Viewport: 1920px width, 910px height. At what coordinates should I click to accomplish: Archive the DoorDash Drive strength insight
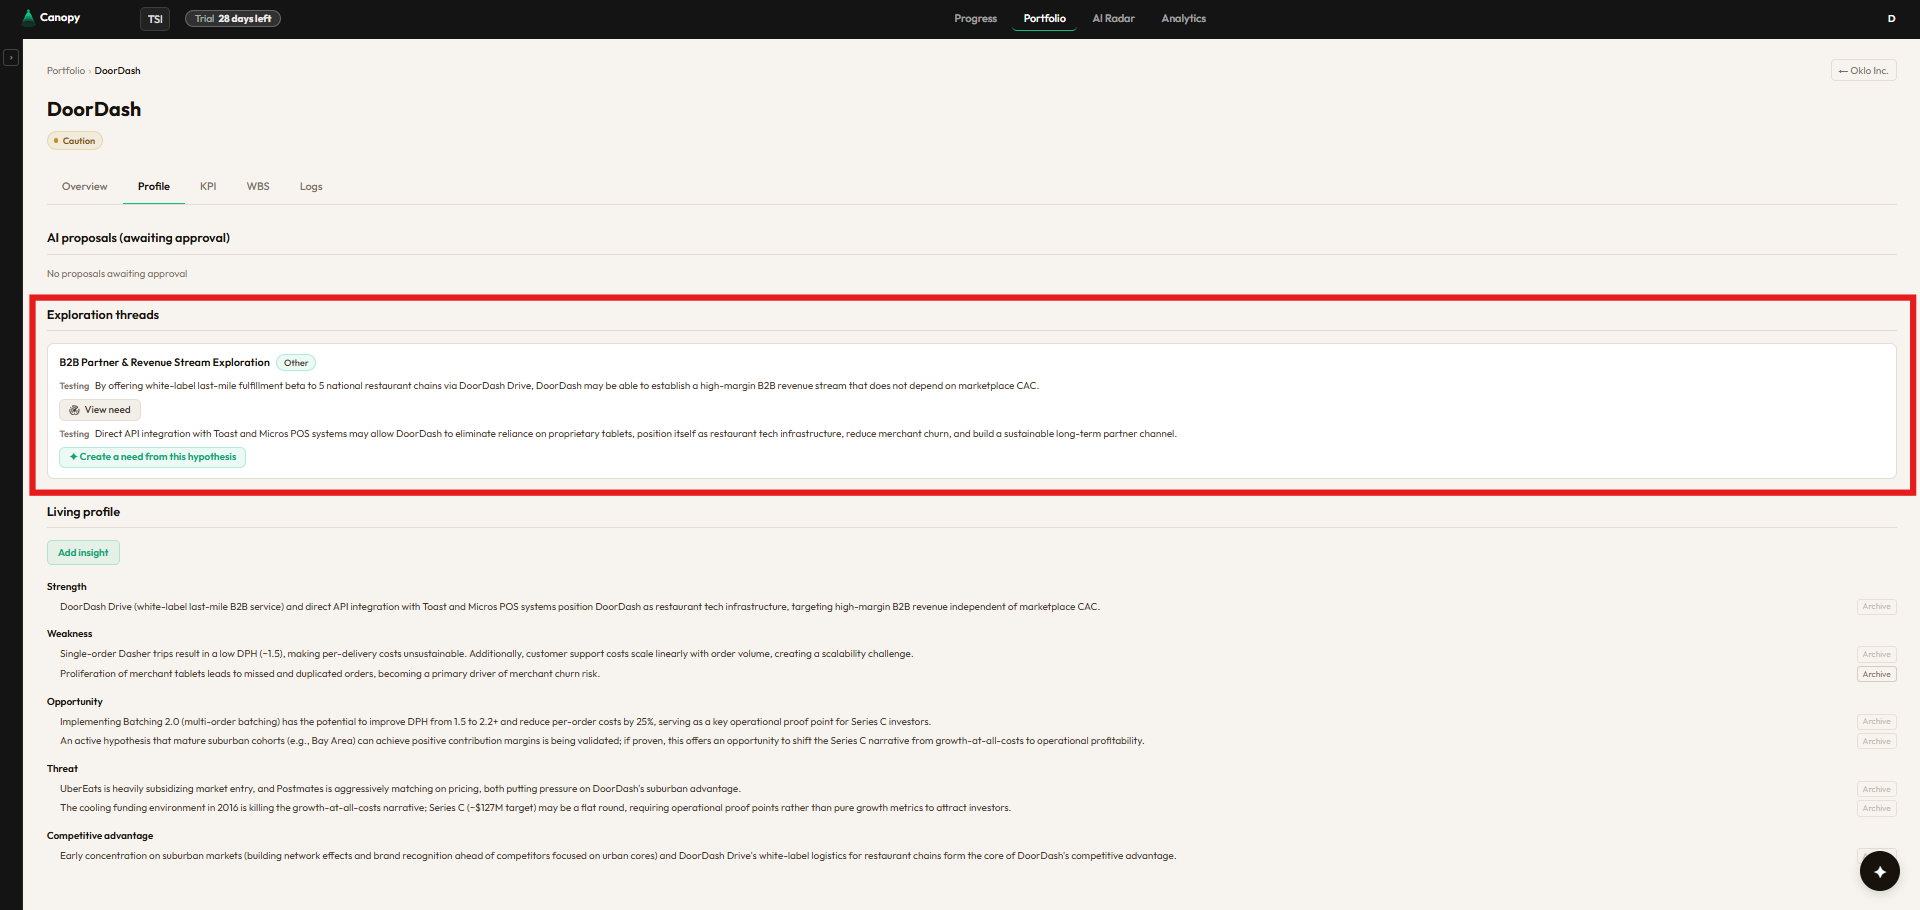click(x=1876, y=607)
